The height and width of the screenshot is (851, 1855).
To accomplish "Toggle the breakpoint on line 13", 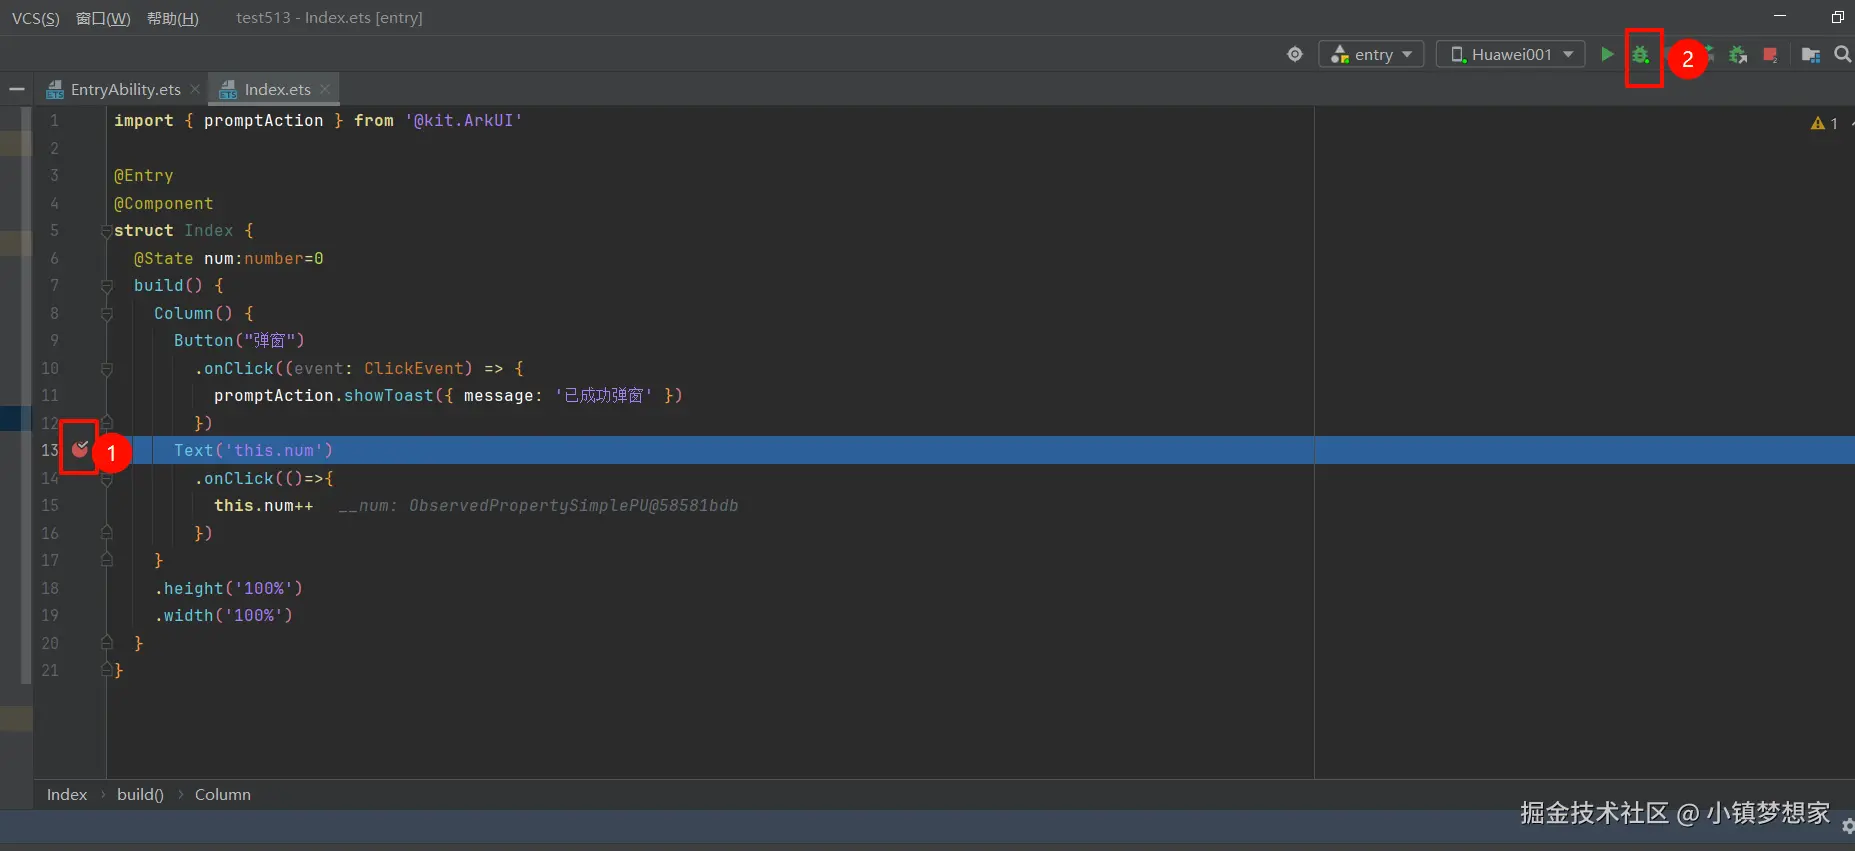I will 80,450.
